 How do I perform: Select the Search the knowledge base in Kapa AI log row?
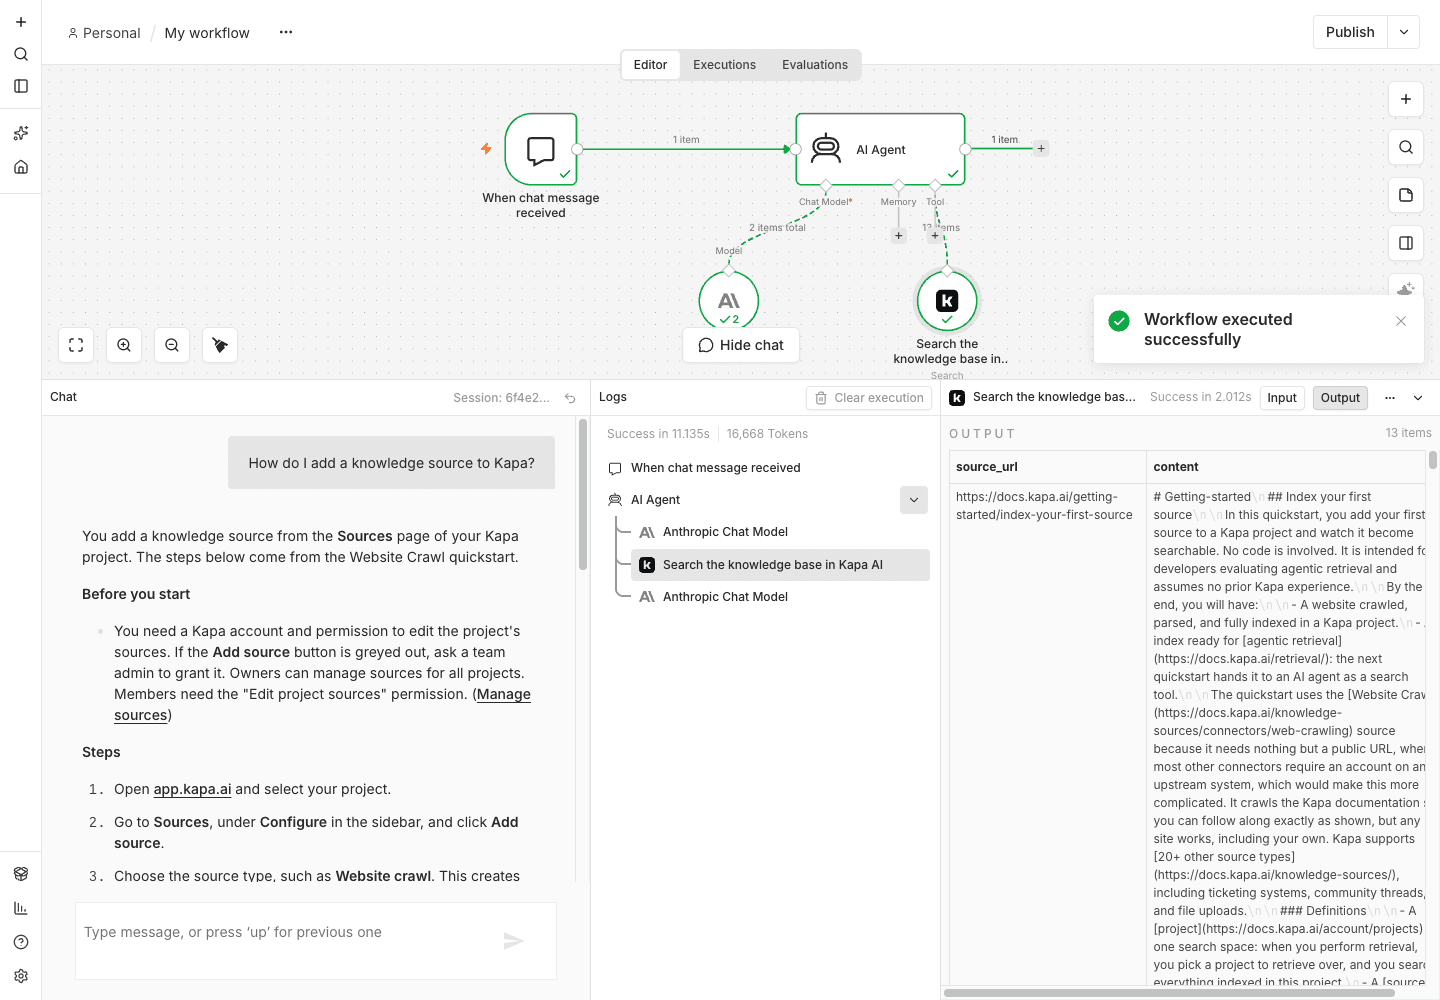point(780,565)
